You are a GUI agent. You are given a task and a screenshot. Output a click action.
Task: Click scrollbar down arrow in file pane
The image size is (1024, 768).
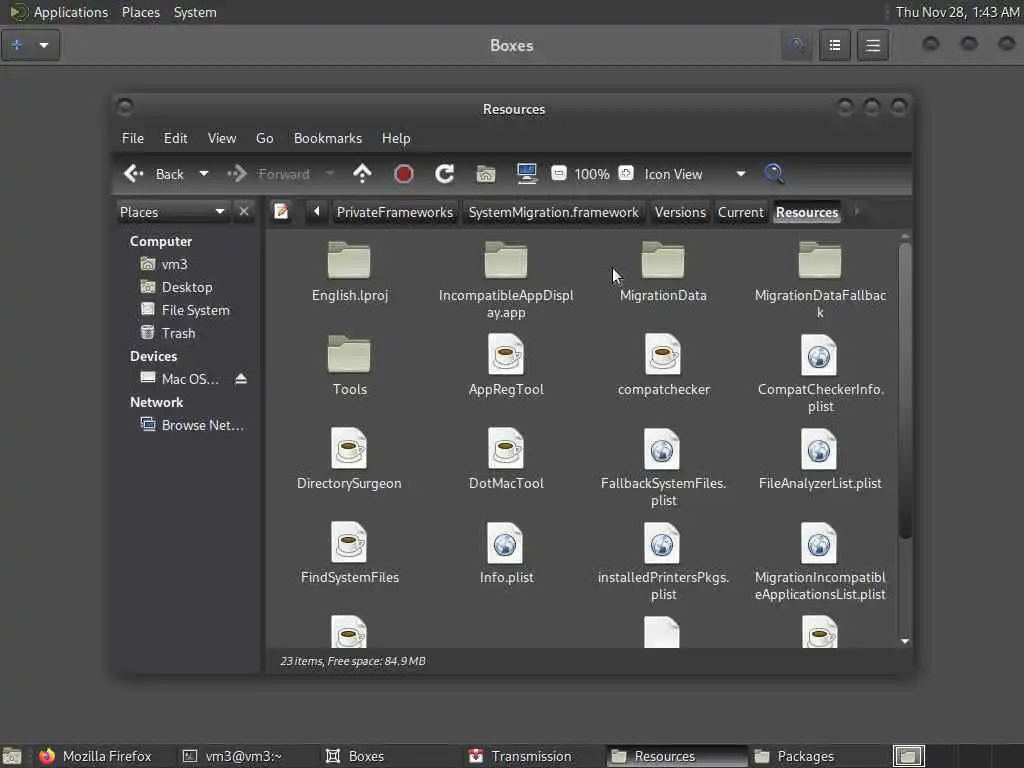[904, 641]
